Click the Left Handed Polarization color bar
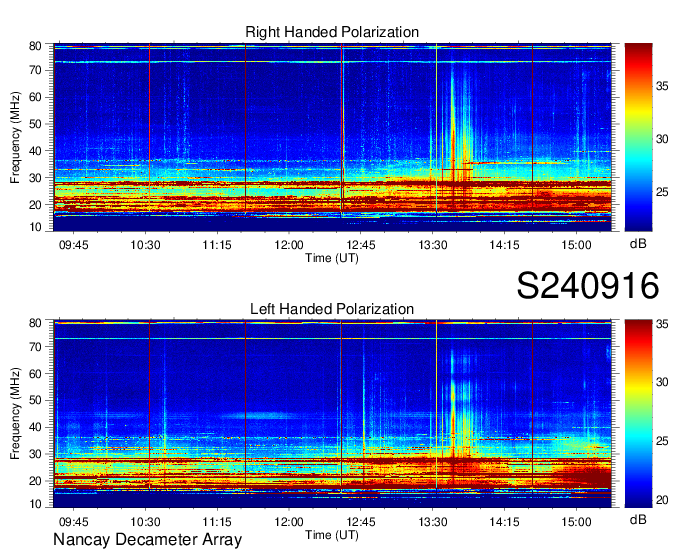Screen dimensions: 680x552 638,413
